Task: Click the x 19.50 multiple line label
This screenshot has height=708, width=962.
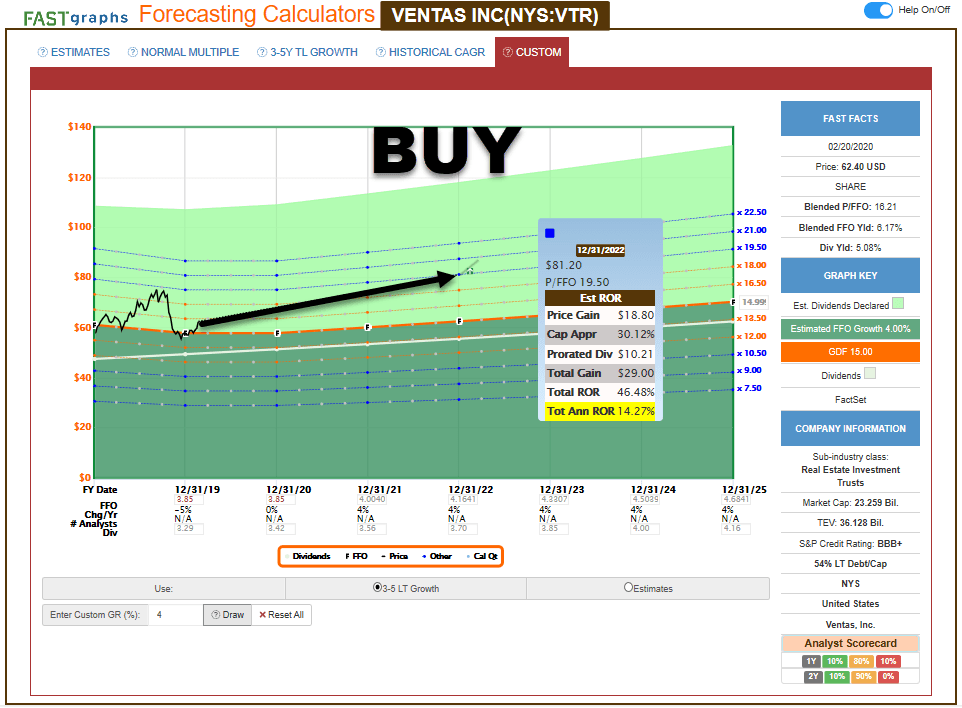Action: tap(752, 247)
